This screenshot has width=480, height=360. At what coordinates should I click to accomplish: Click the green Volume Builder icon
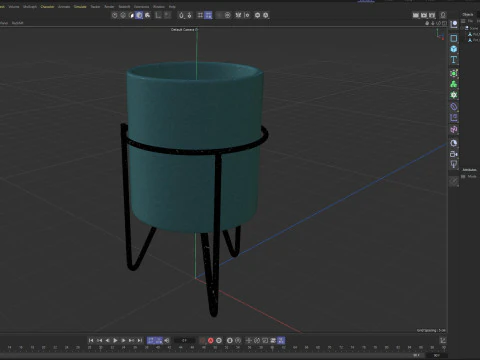tap(454, 84)
